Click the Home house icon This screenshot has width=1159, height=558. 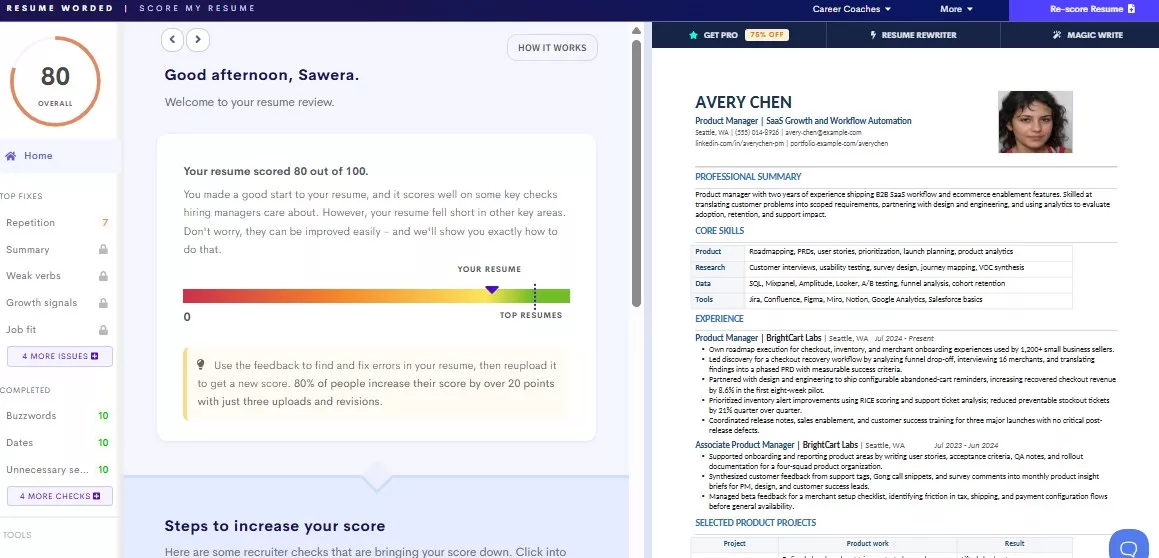click(10, 156)
